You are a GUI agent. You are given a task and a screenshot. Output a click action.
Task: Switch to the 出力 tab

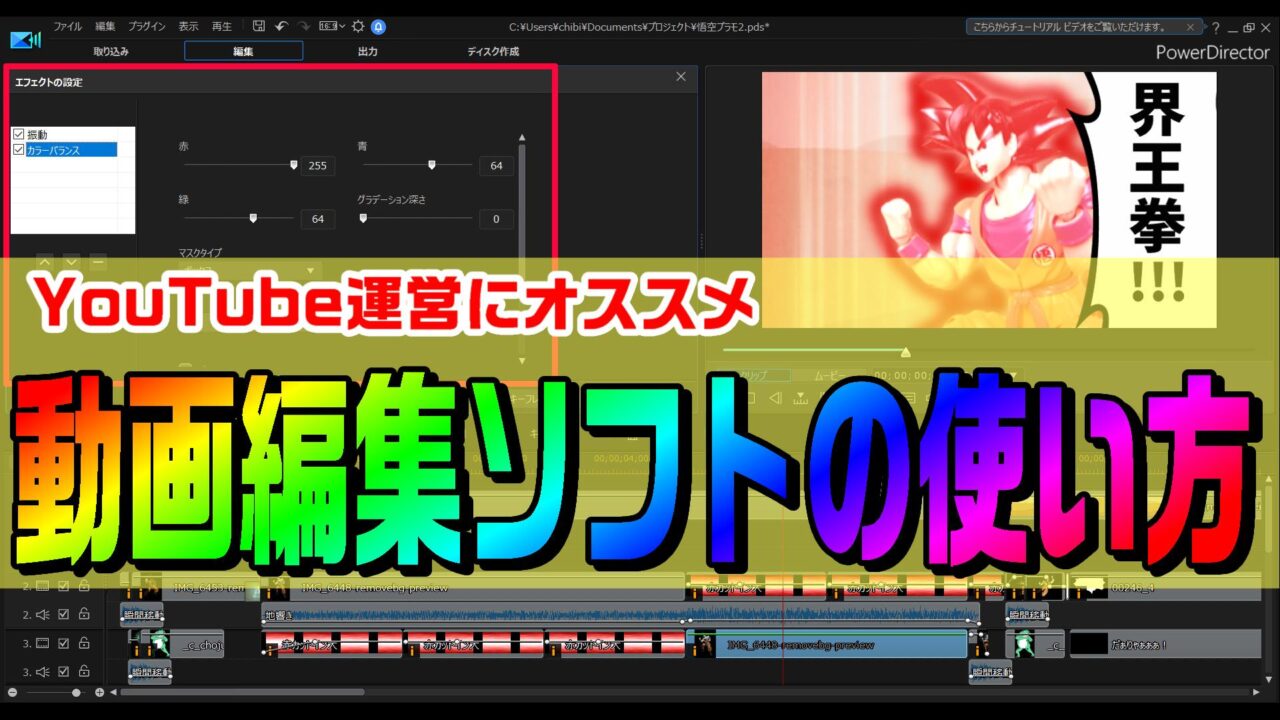point(368,51)
